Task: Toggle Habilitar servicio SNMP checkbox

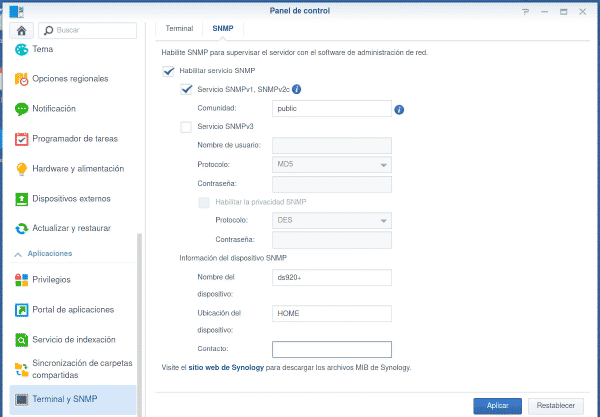Action: [x=168, y=71]
